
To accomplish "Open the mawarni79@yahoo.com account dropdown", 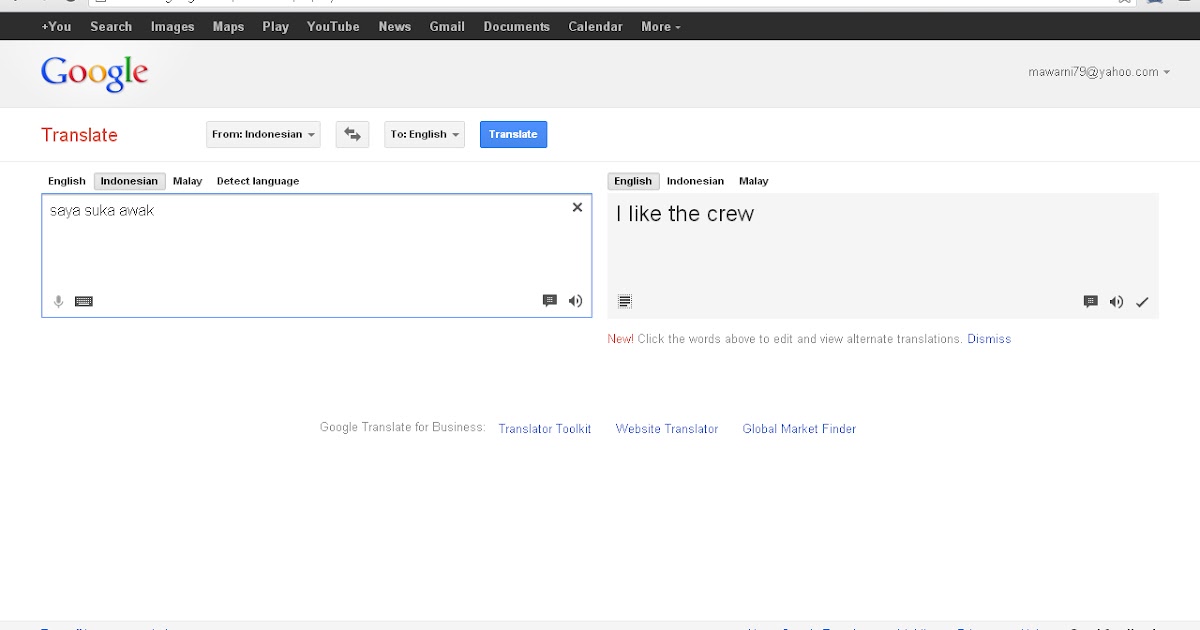I will pyautogui.click(x=1099, y=72).
